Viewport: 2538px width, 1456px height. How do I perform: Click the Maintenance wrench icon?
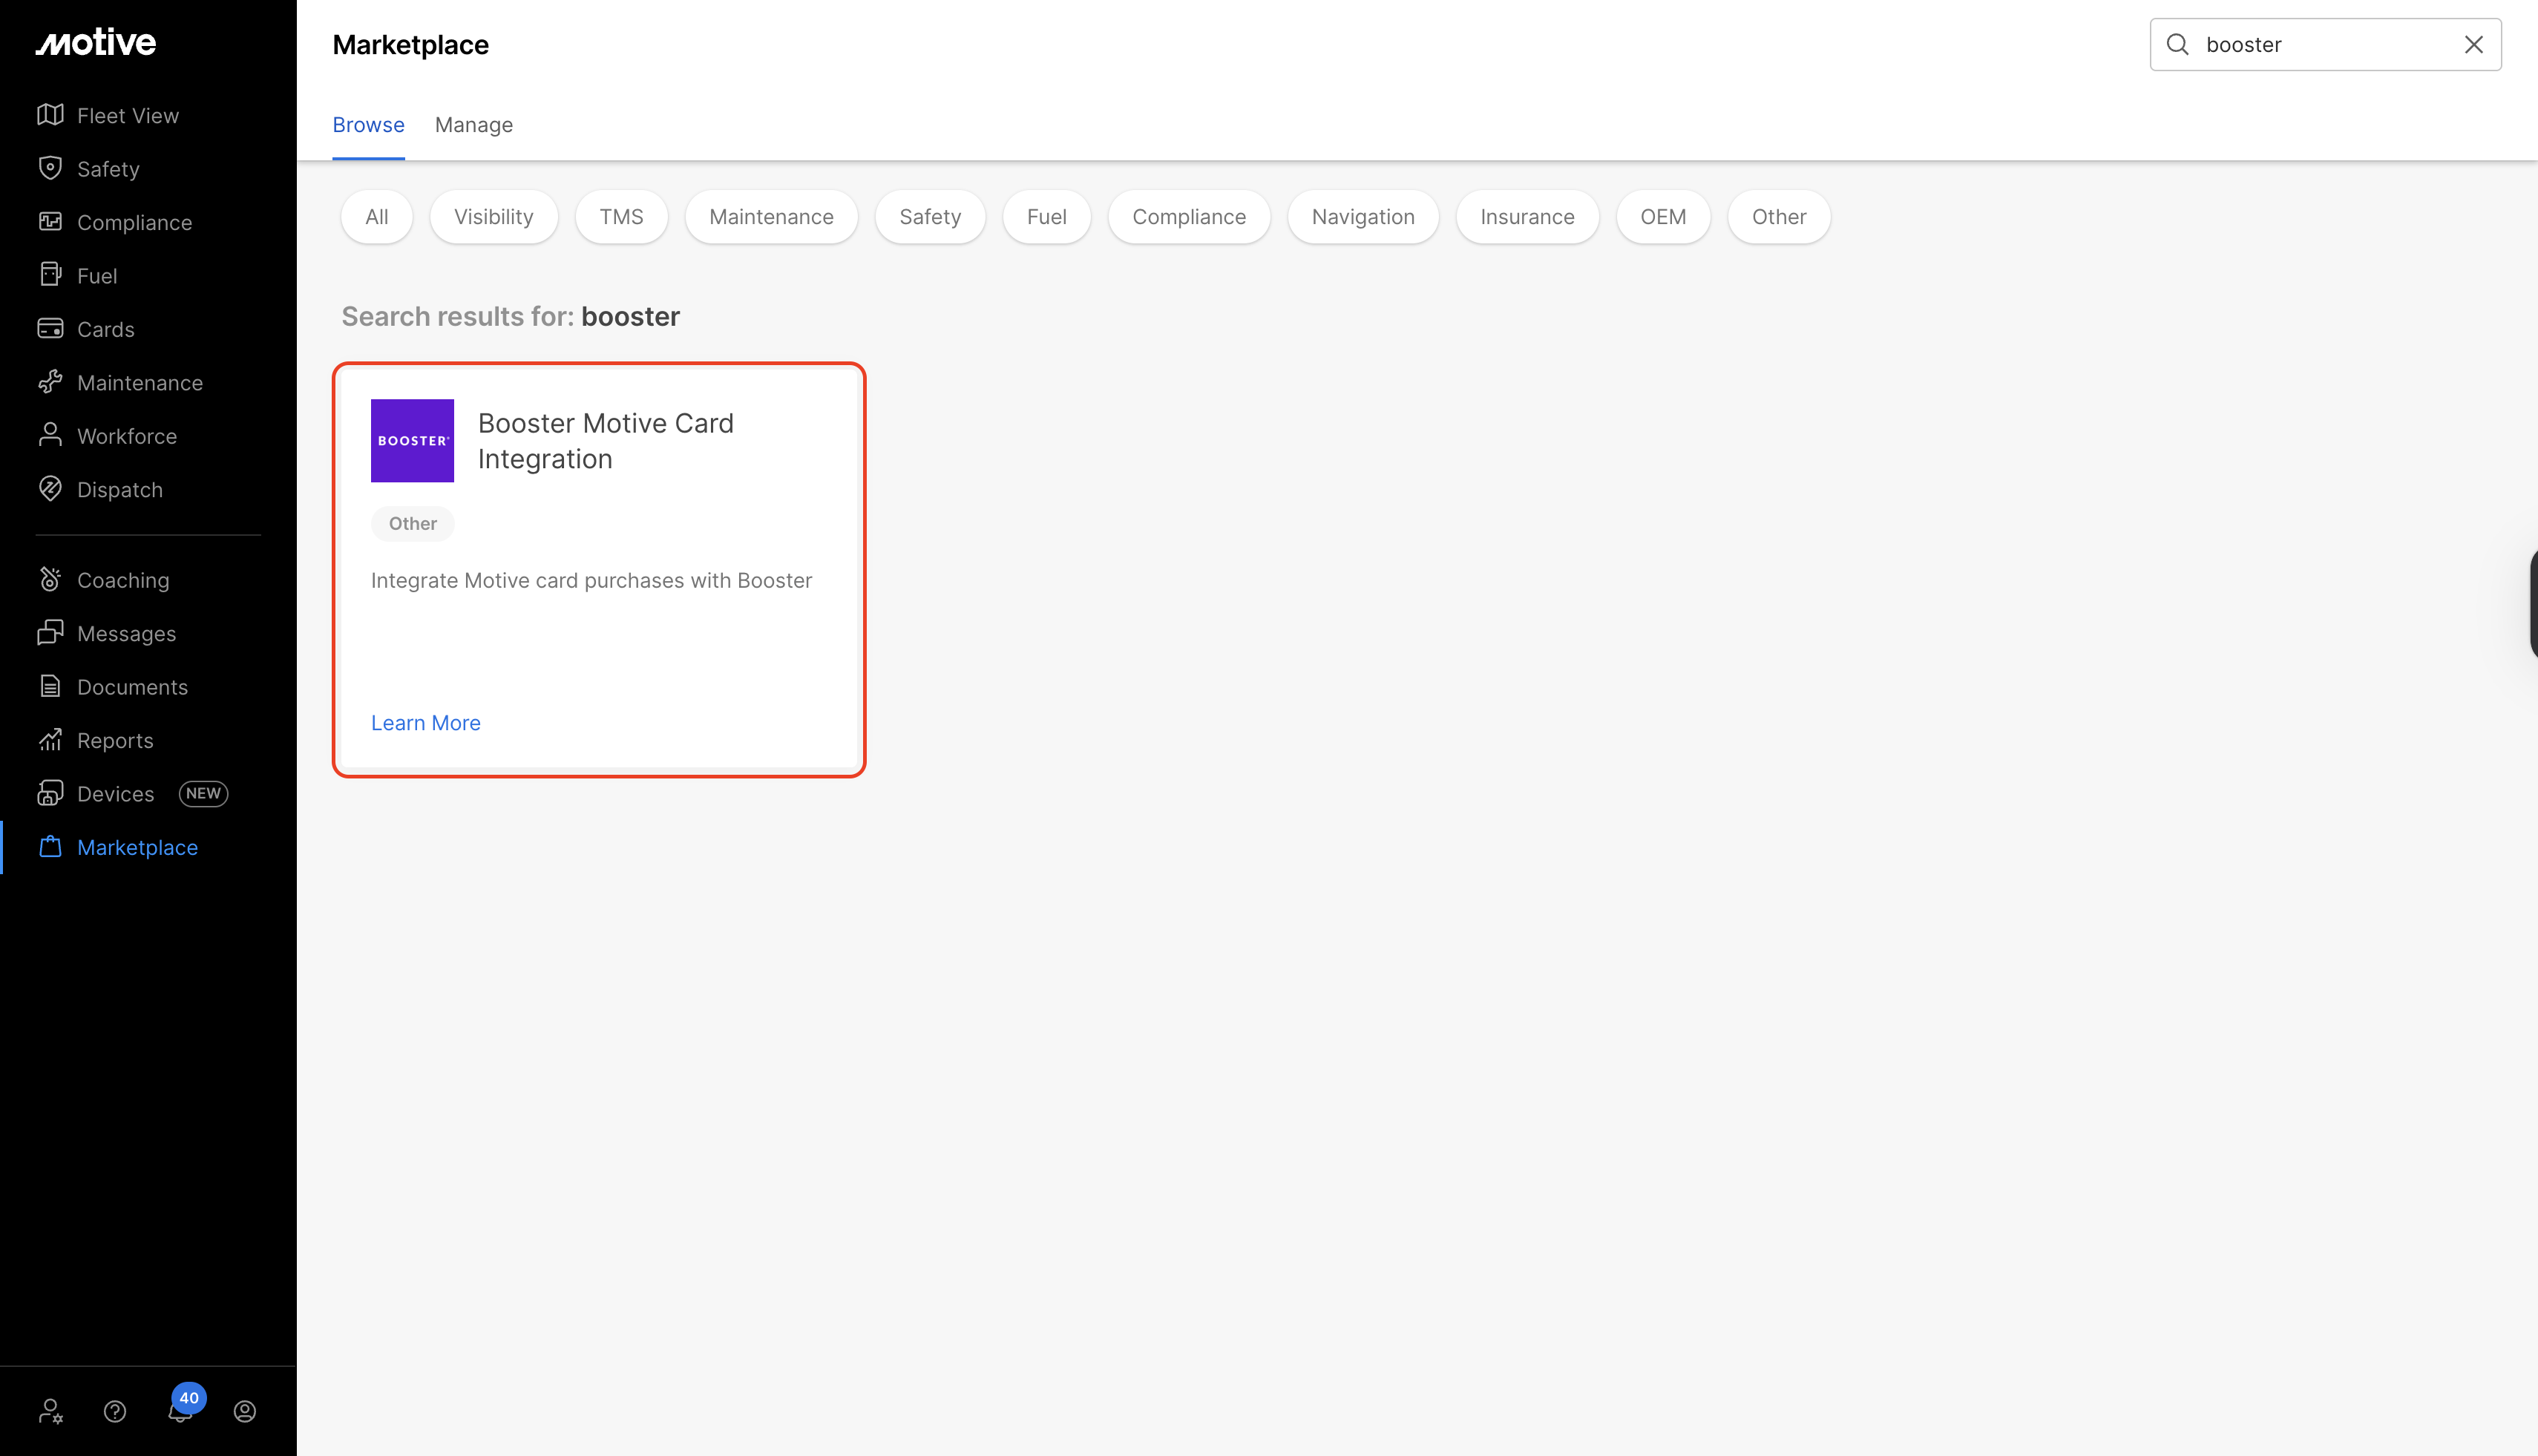pyautogui.click(x=50, y=382)
